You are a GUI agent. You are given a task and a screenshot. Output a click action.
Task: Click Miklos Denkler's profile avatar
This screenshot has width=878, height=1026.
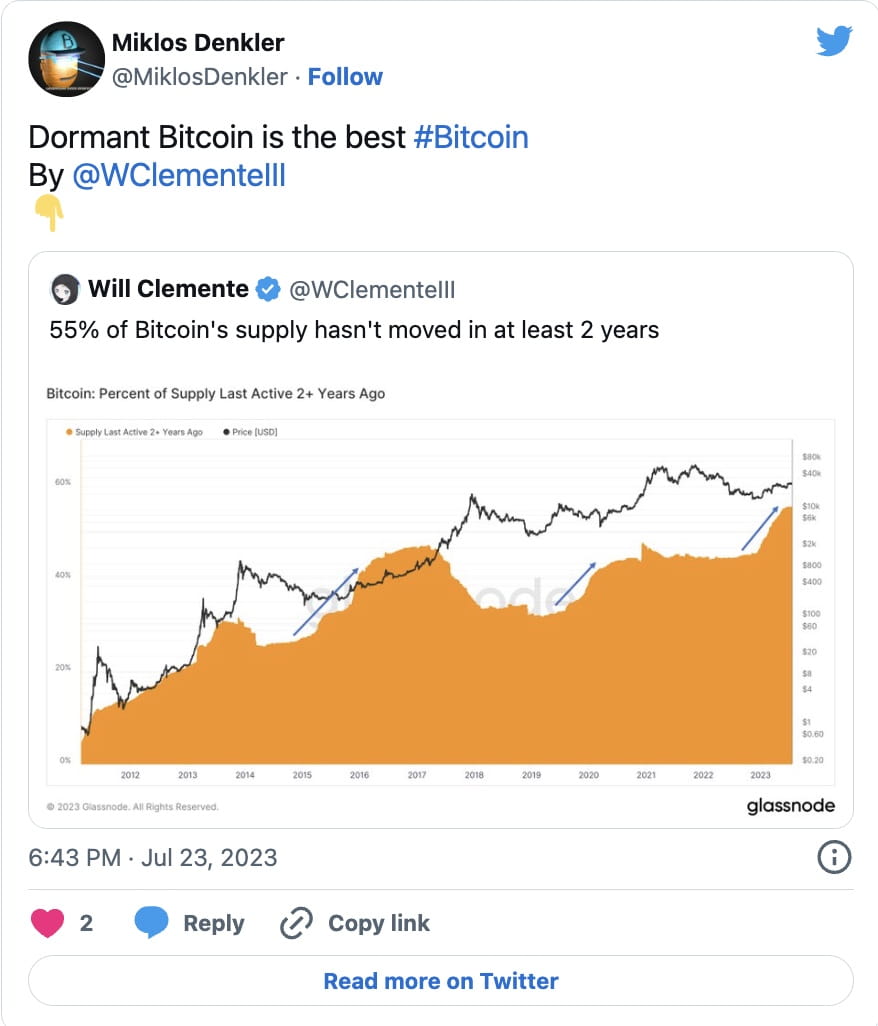66,59
